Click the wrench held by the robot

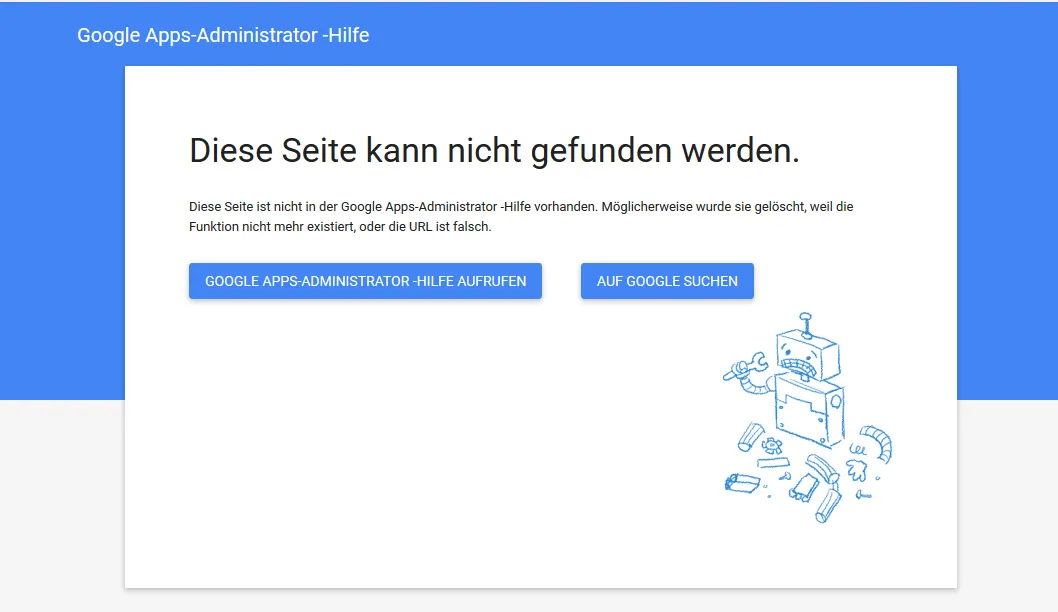745,366
